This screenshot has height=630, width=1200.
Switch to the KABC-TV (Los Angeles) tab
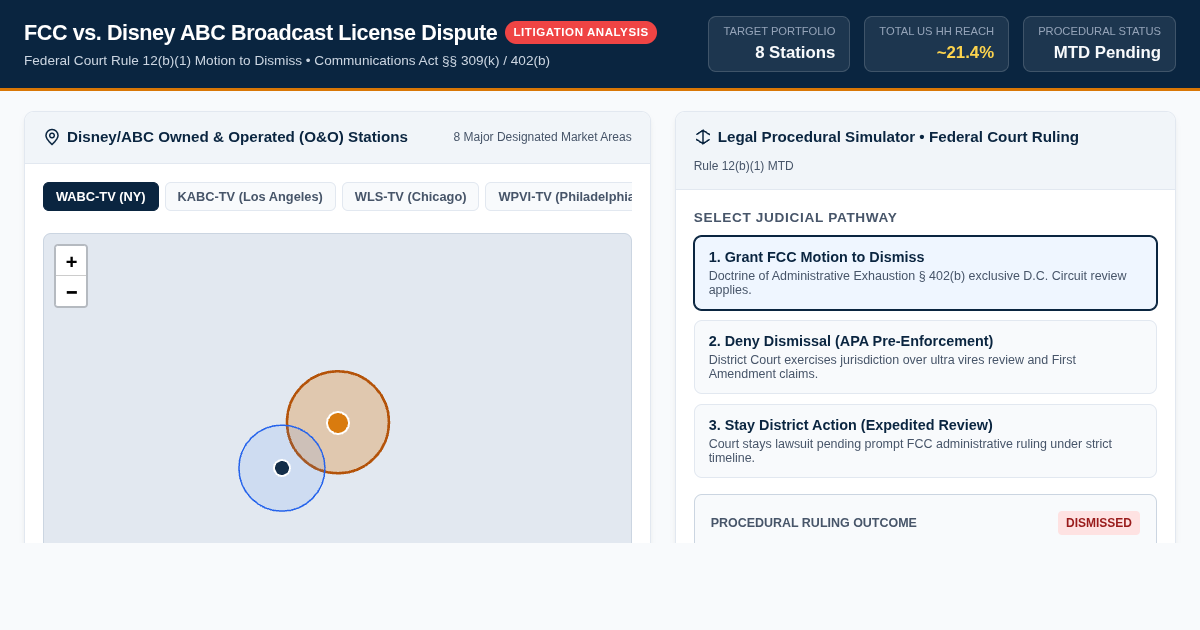[250, 196]
